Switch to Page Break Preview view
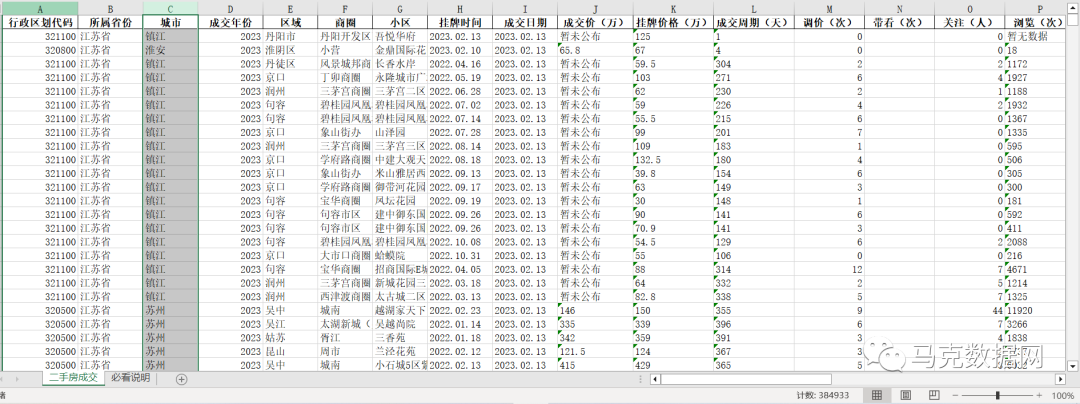Screen dimensions: 1080x404 coord(934,395)
